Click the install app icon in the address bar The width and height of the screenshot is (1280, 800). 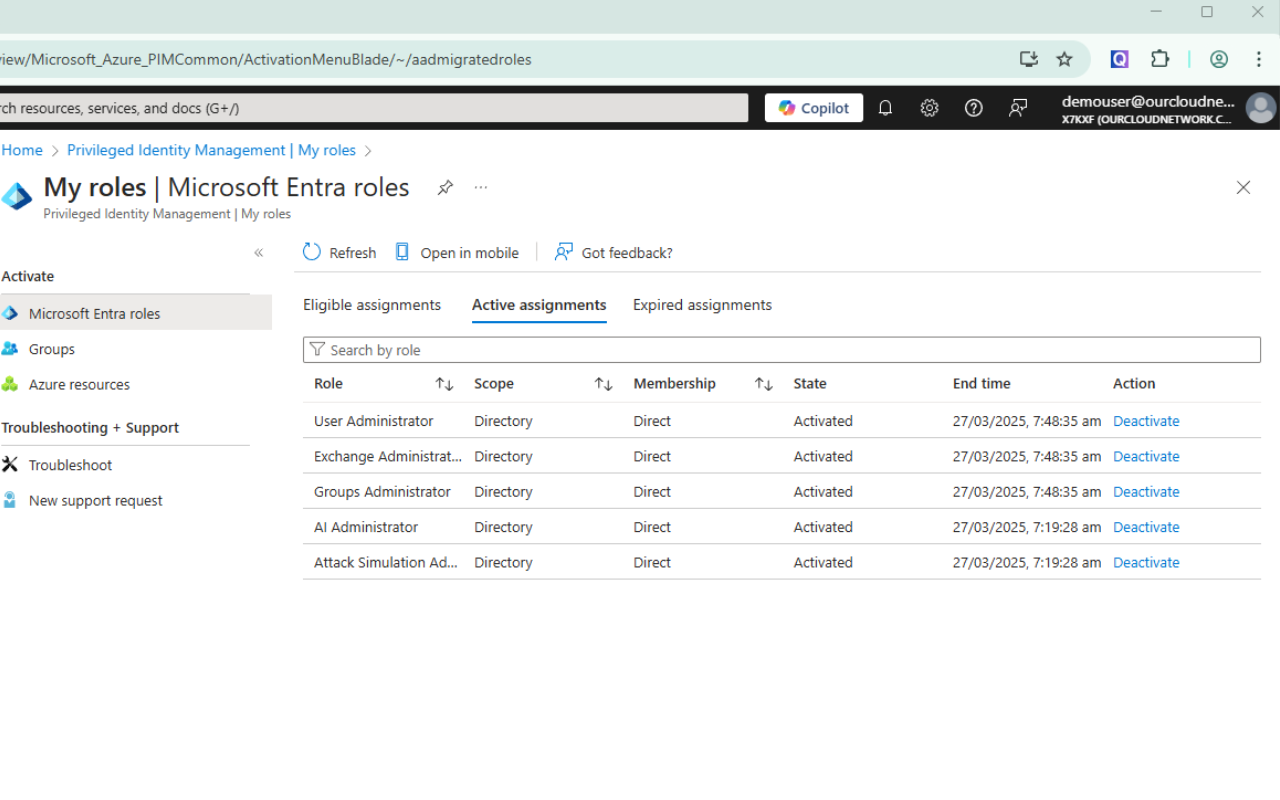point(1028,59)
